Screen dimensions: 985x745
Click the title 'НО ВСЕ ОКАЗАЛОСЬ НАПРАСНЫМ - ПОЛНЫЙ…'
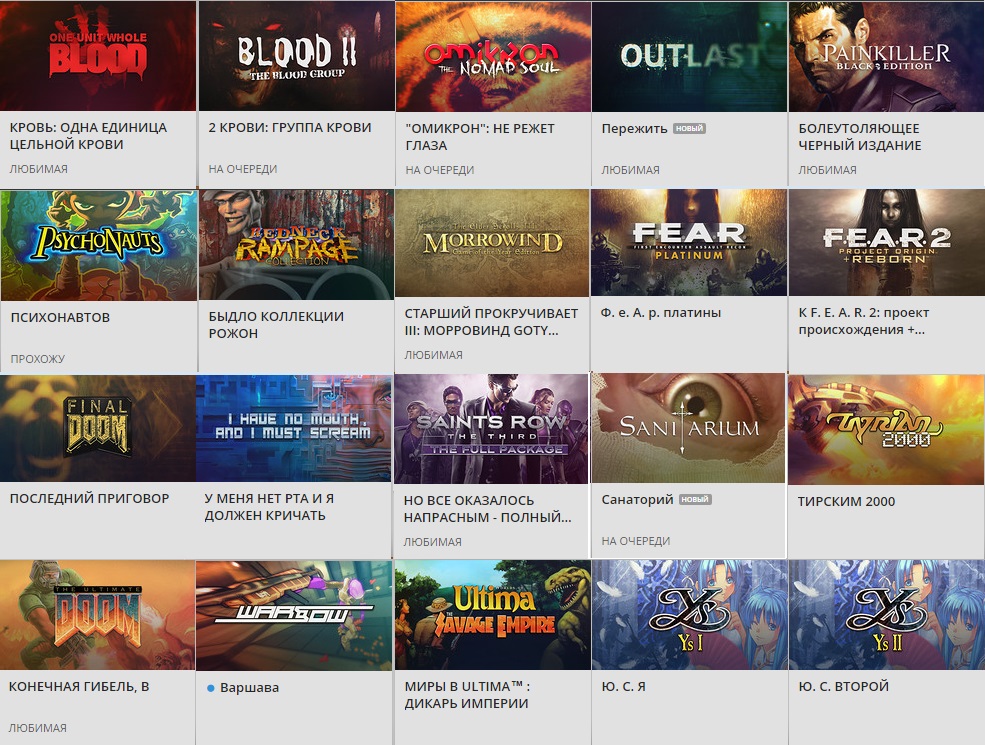coord(487,509)
